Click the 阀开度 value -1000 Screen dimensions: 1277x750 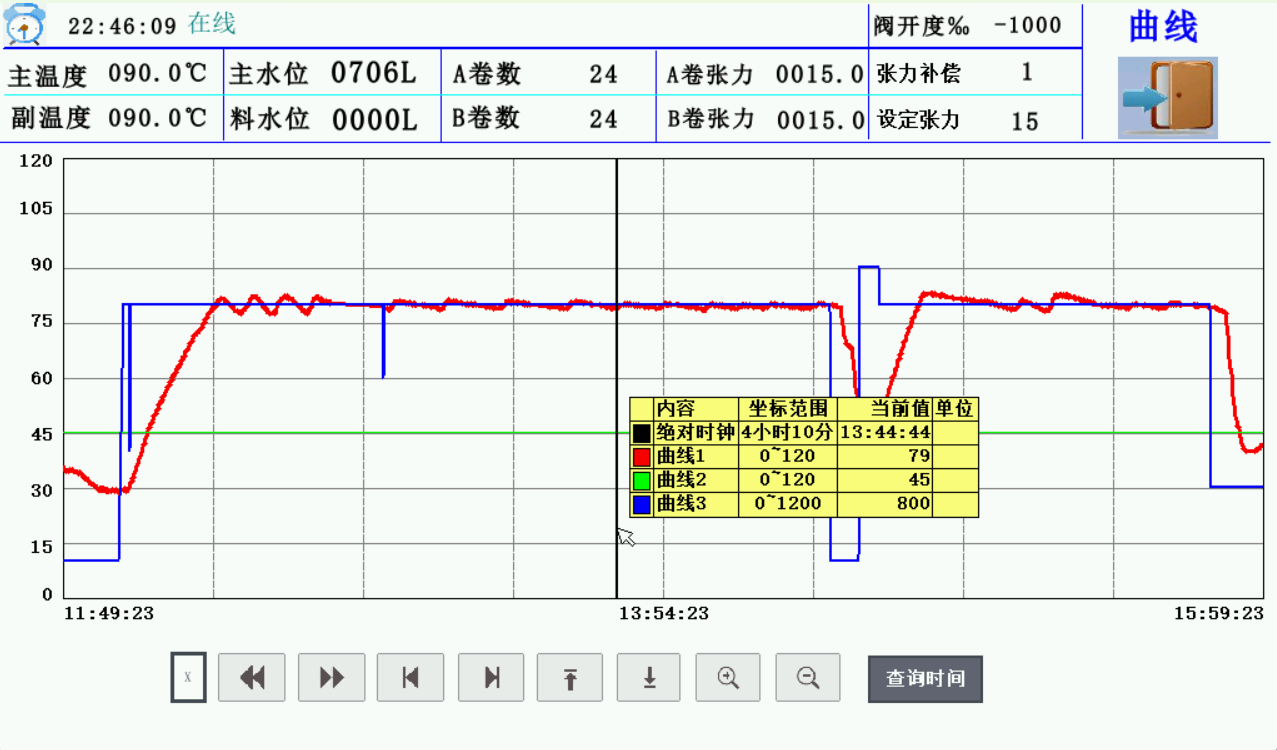click(1027, 26)
